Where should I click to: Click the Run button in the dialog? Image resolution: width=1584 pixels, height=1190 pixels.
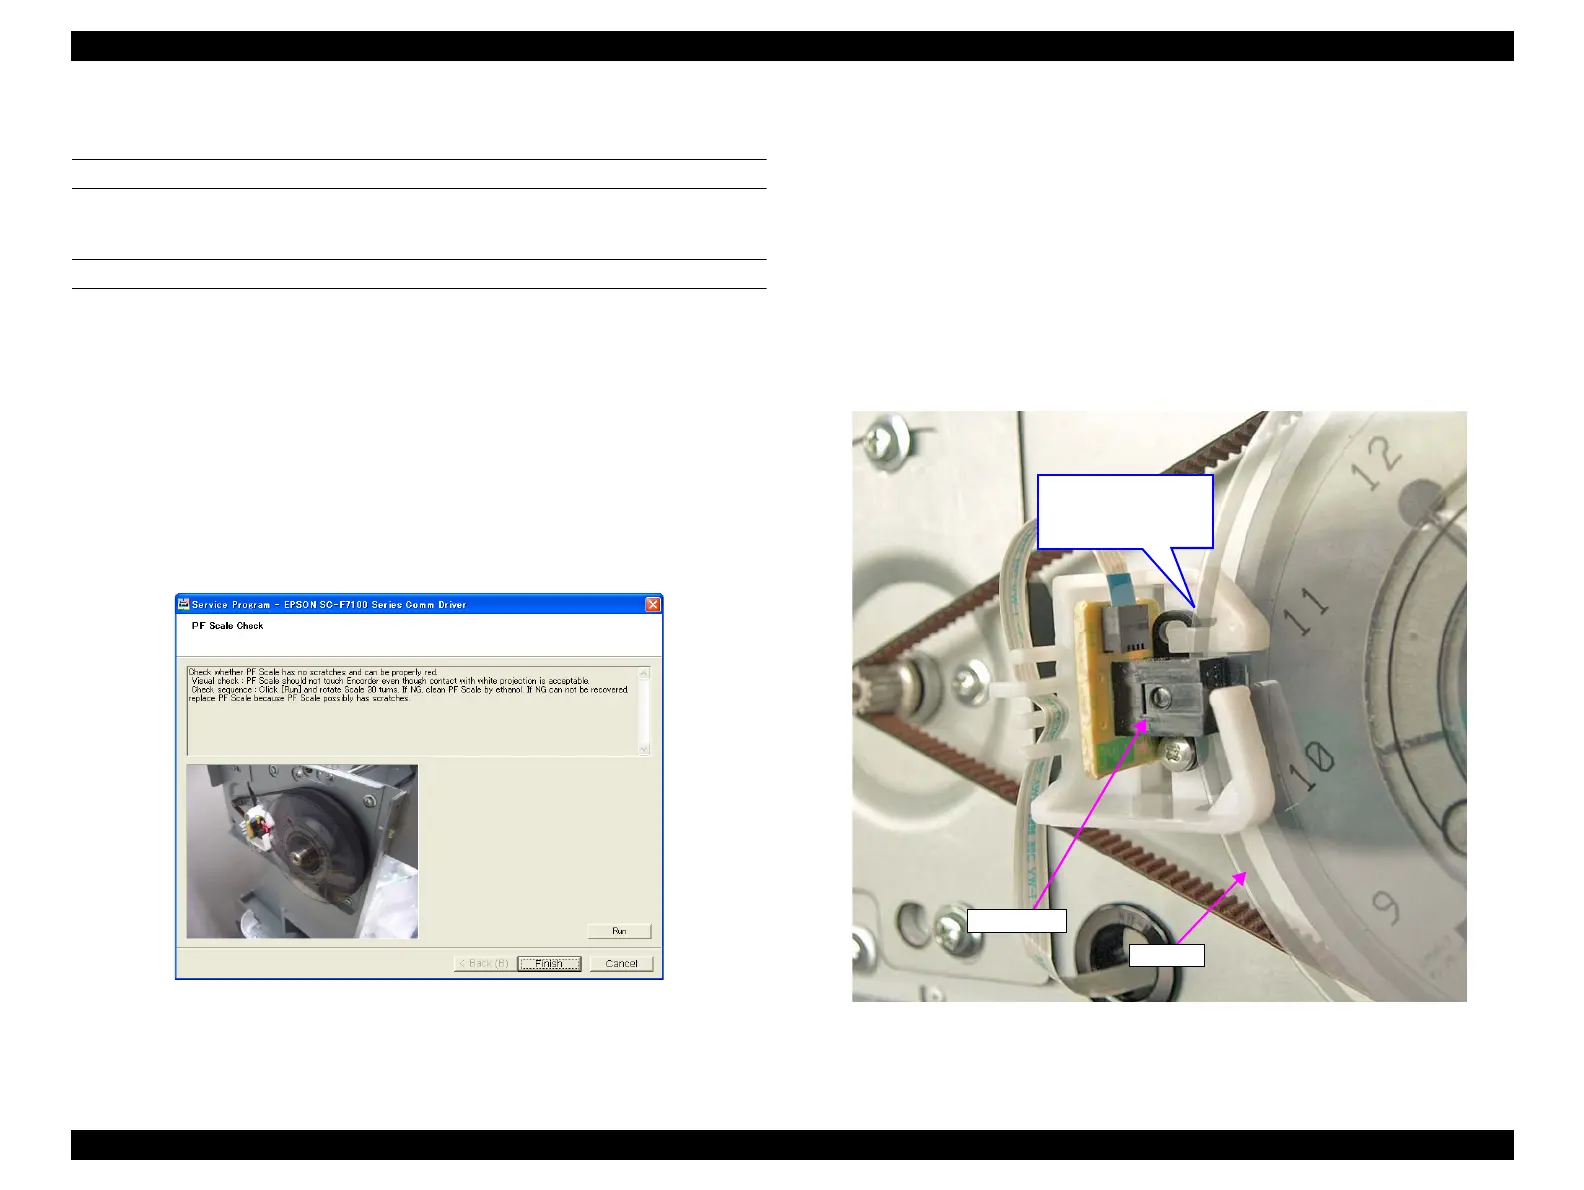619,931
